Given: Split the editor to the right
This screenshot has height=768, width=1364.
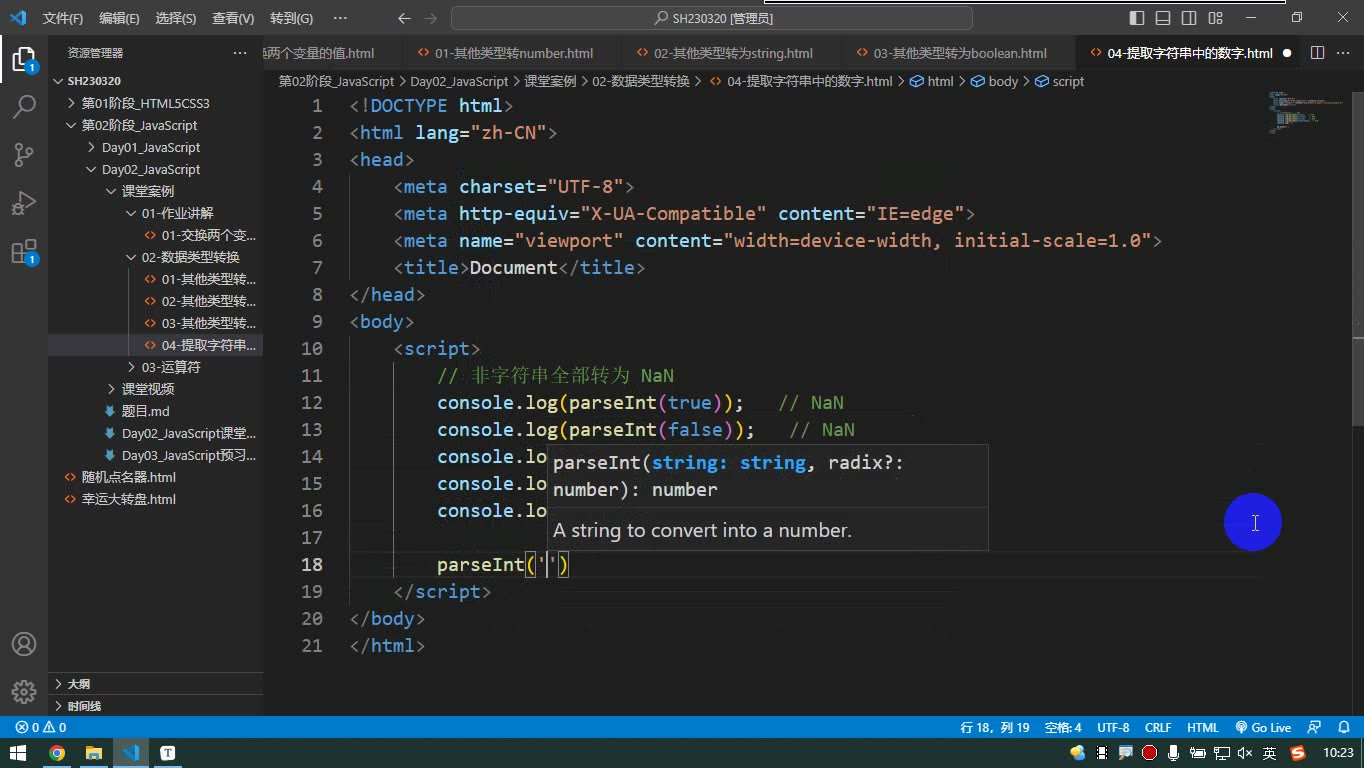Looking at the screenshot, I should [x=1317, y=53].
